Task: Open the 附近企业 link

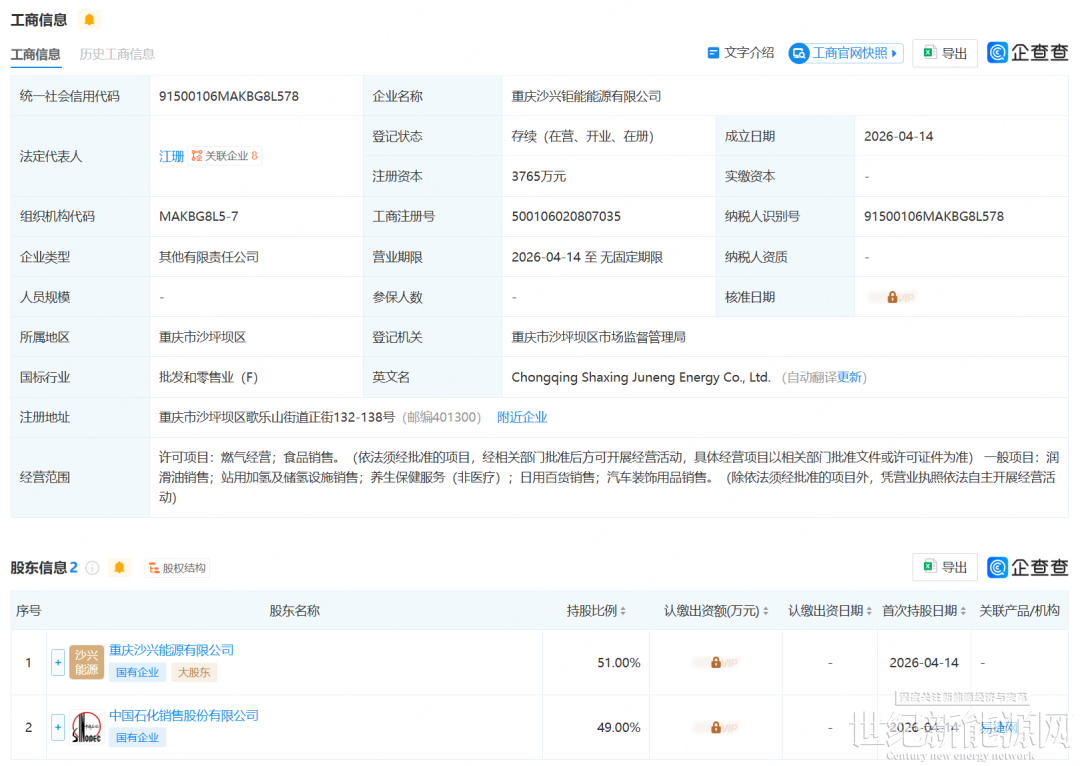Action: point(522,417)
